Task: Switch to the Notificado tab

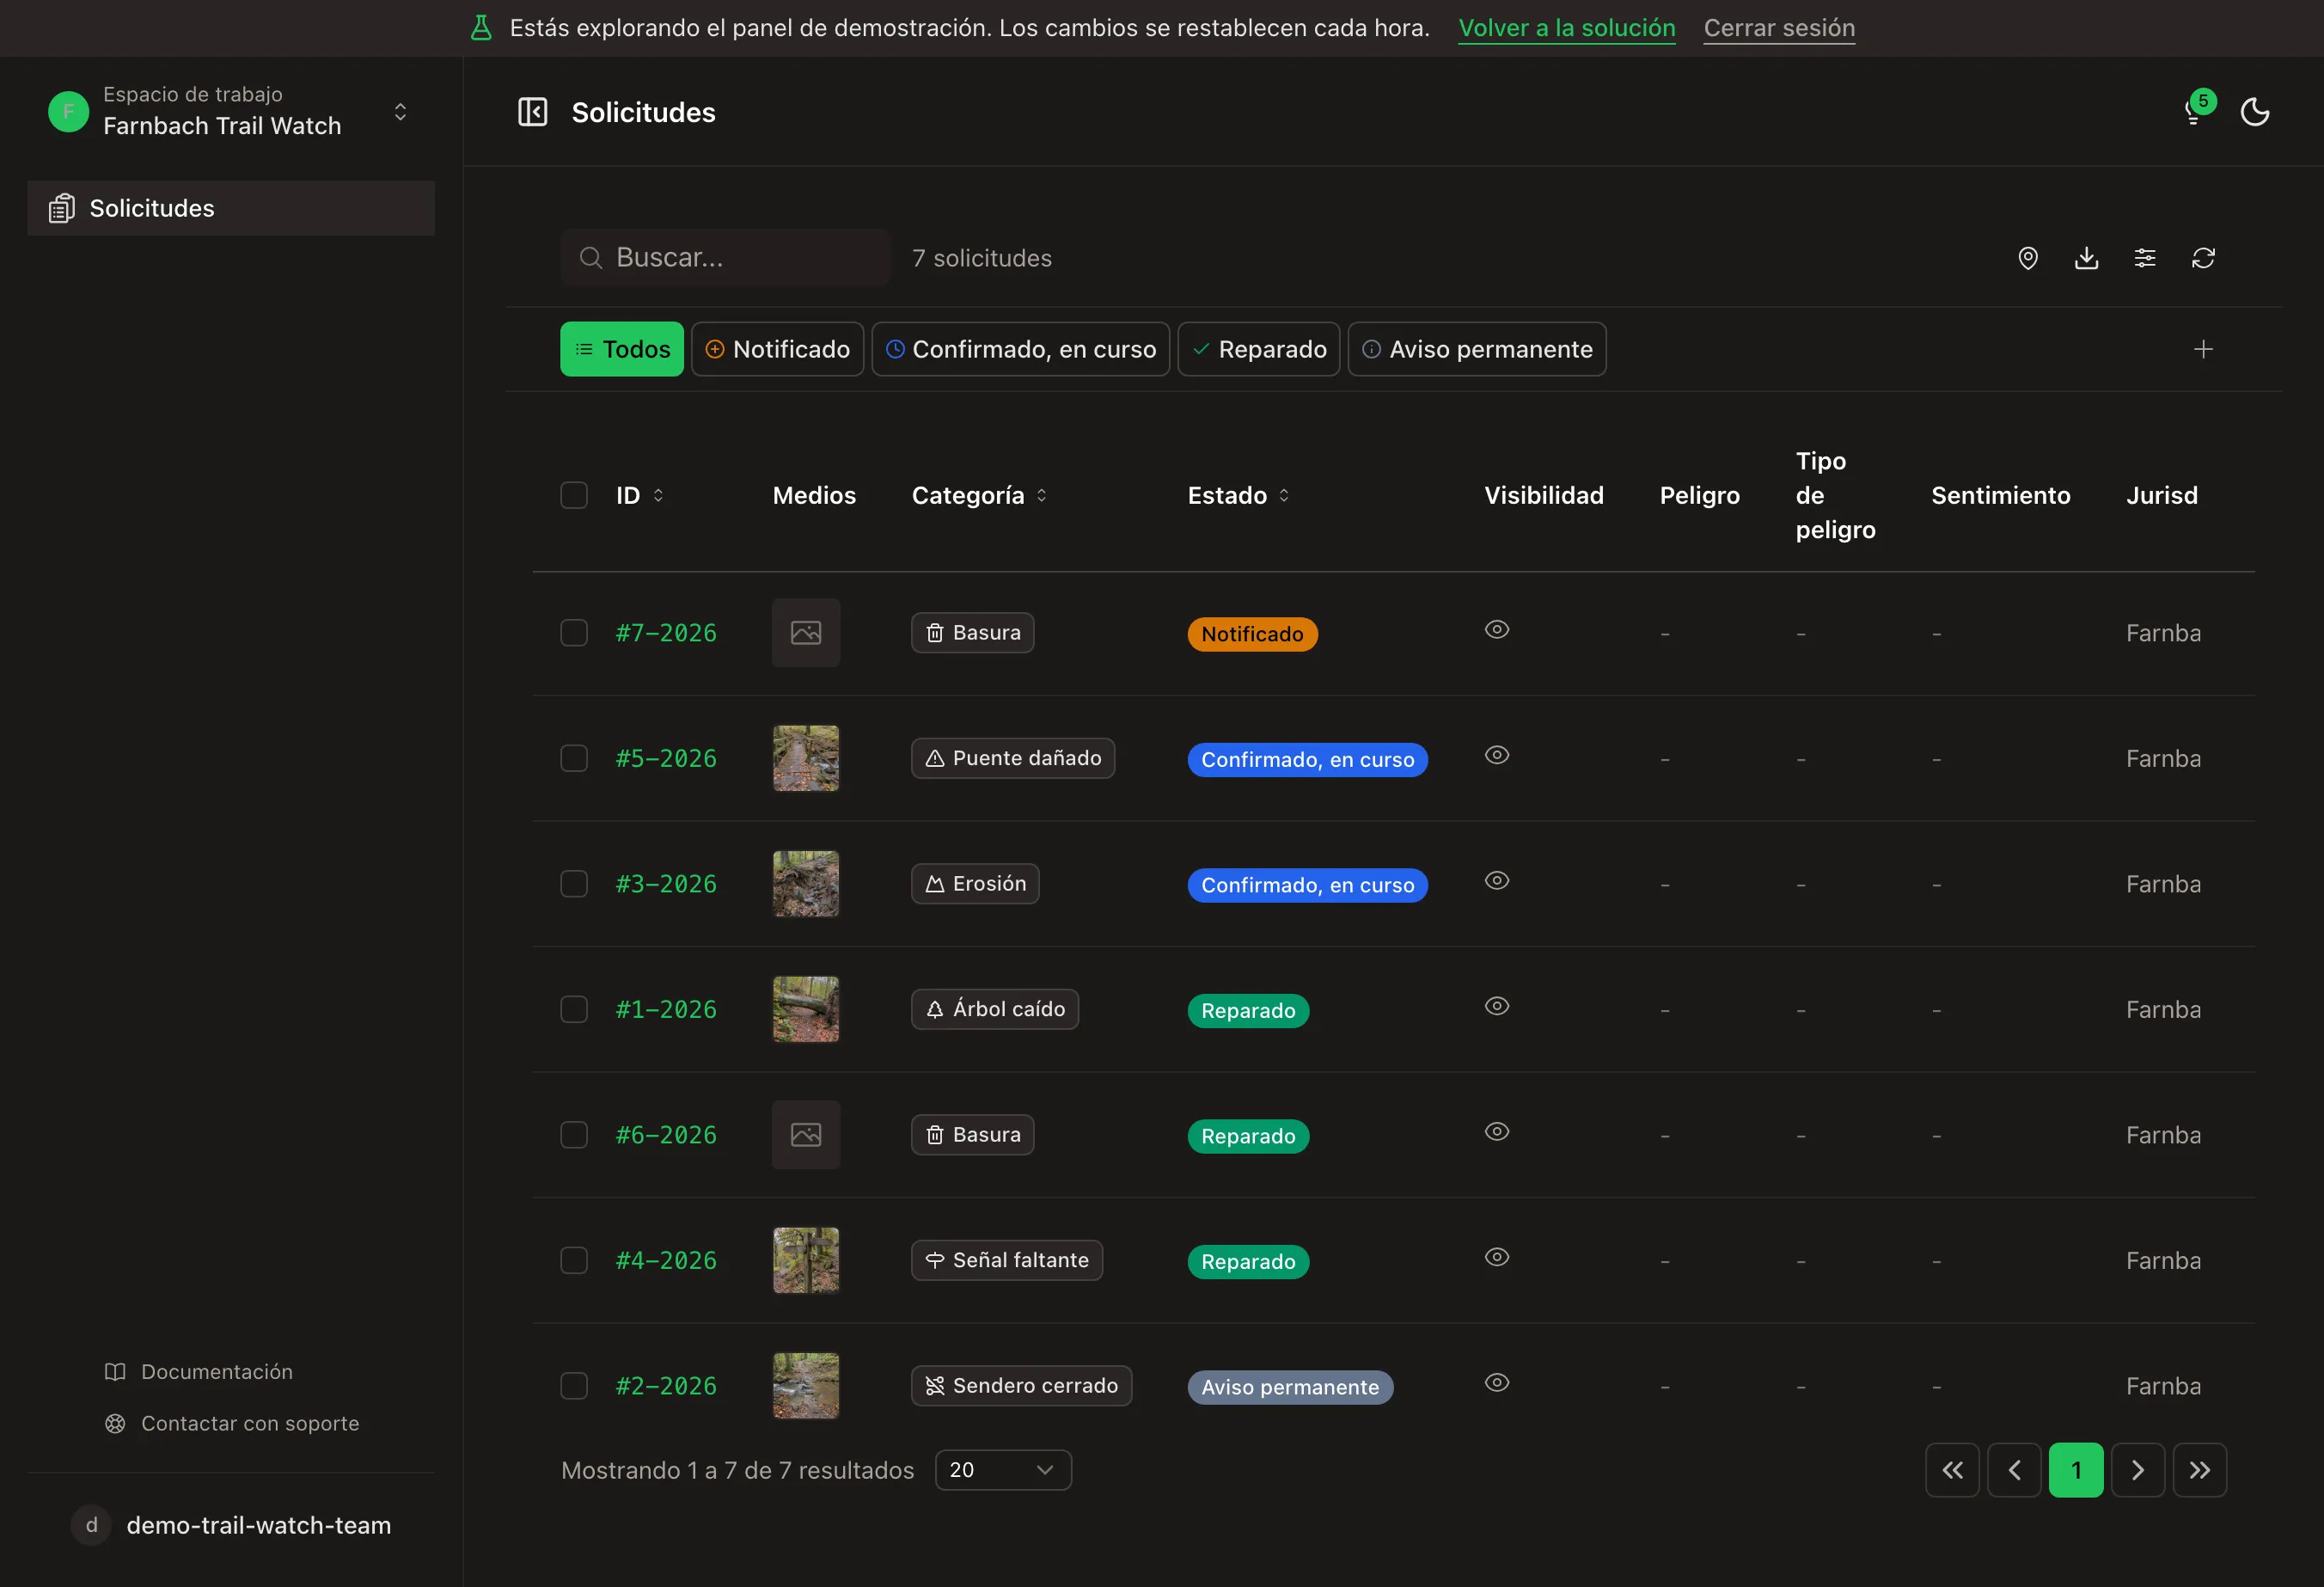Action: click(x=777, y=349)
